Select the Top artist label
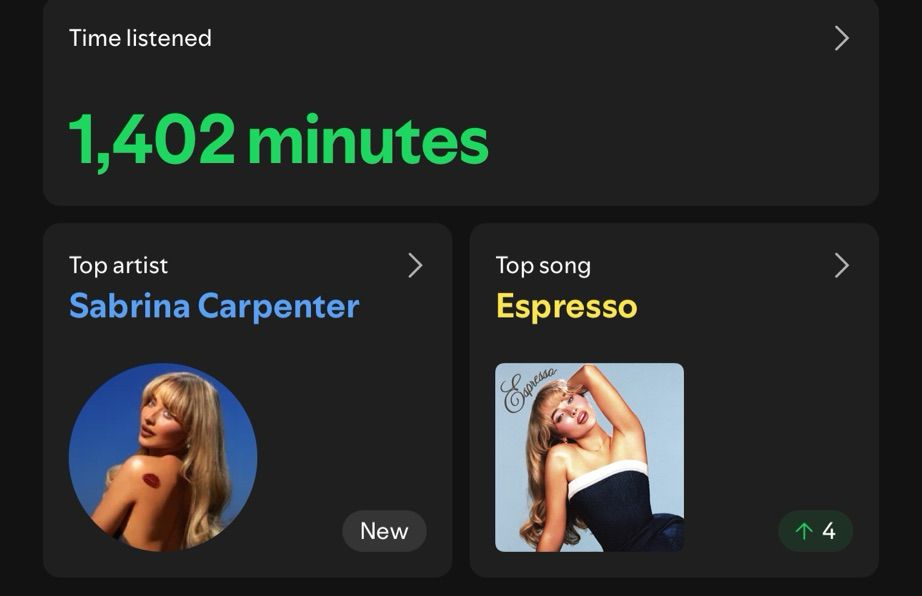Screen dimensions: 922x596 118,266
